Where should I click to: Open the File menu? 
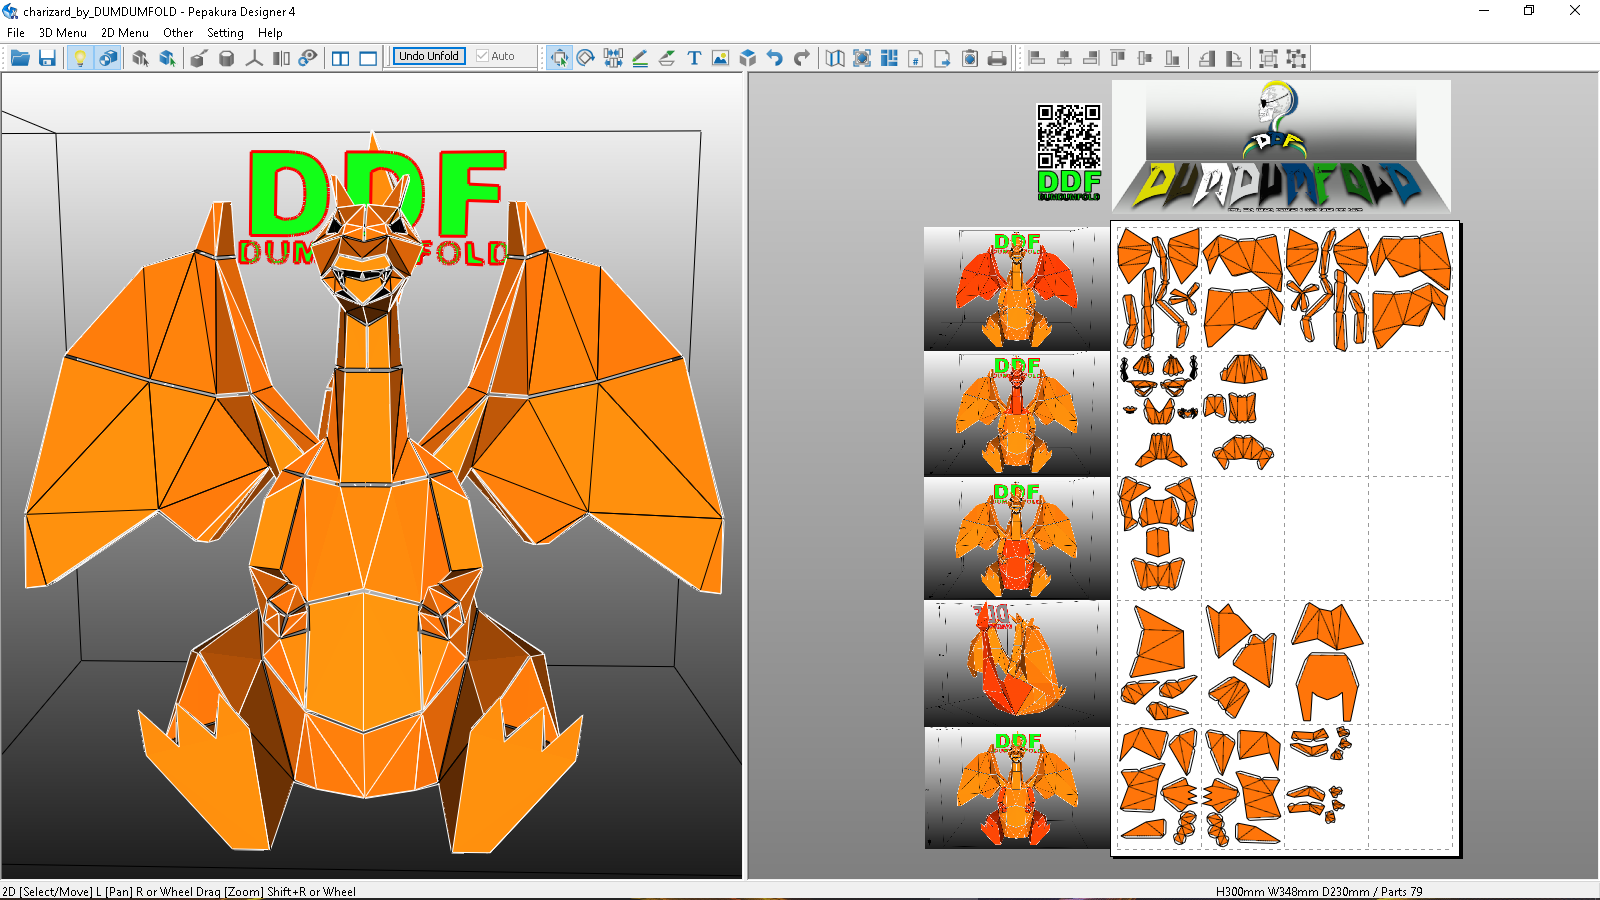coord(16,33)
